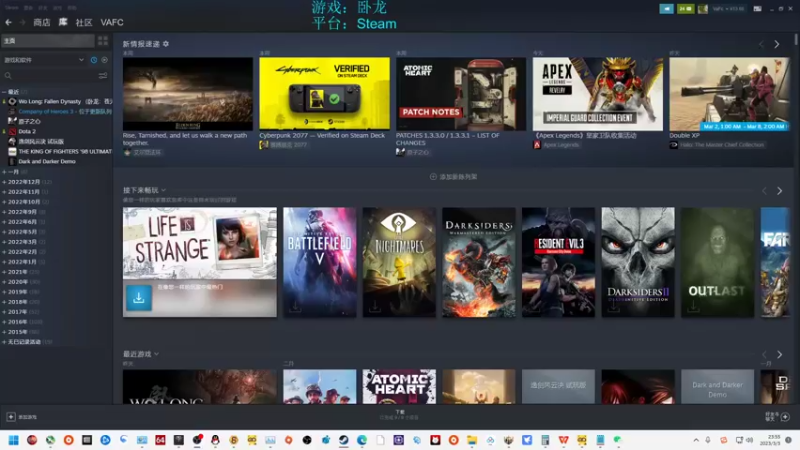Show previous Play Next games arrow
This screenshot has height=450, width=800.
(764, 191)
